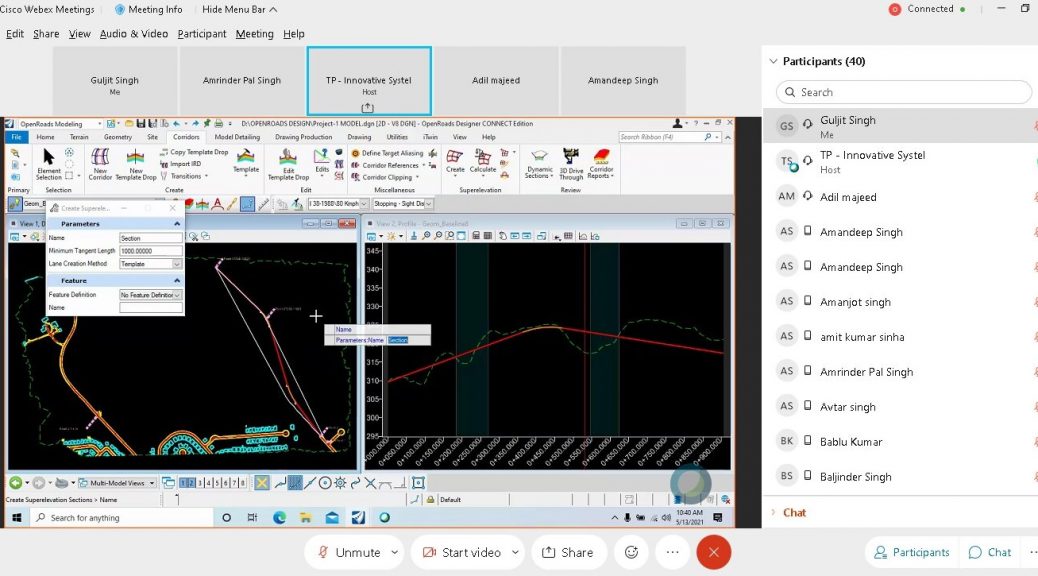Toggle view 2 in view groups bar
Screen dimensions: 1038x576
point(192,483)
